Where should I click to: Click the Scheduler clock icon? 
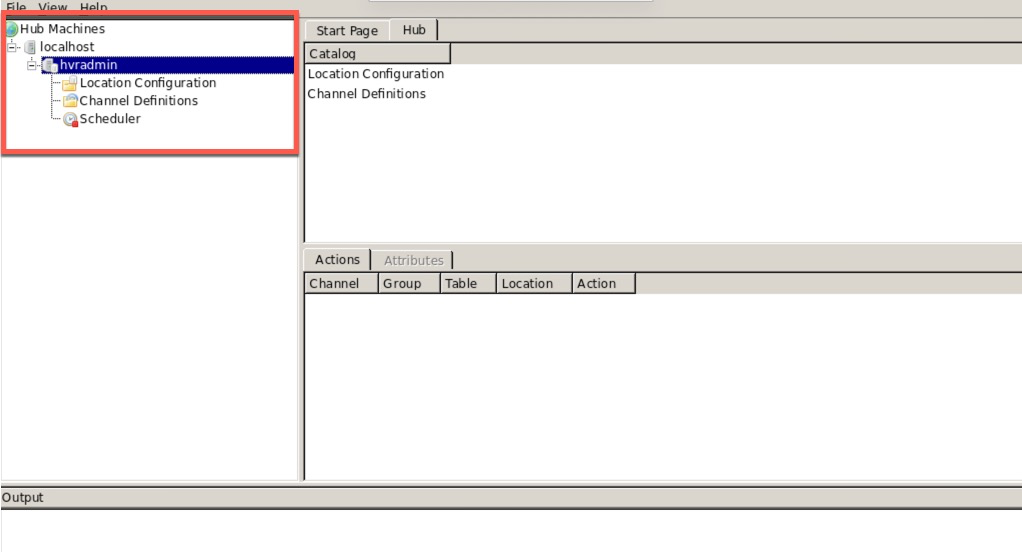tap(70, 119)
